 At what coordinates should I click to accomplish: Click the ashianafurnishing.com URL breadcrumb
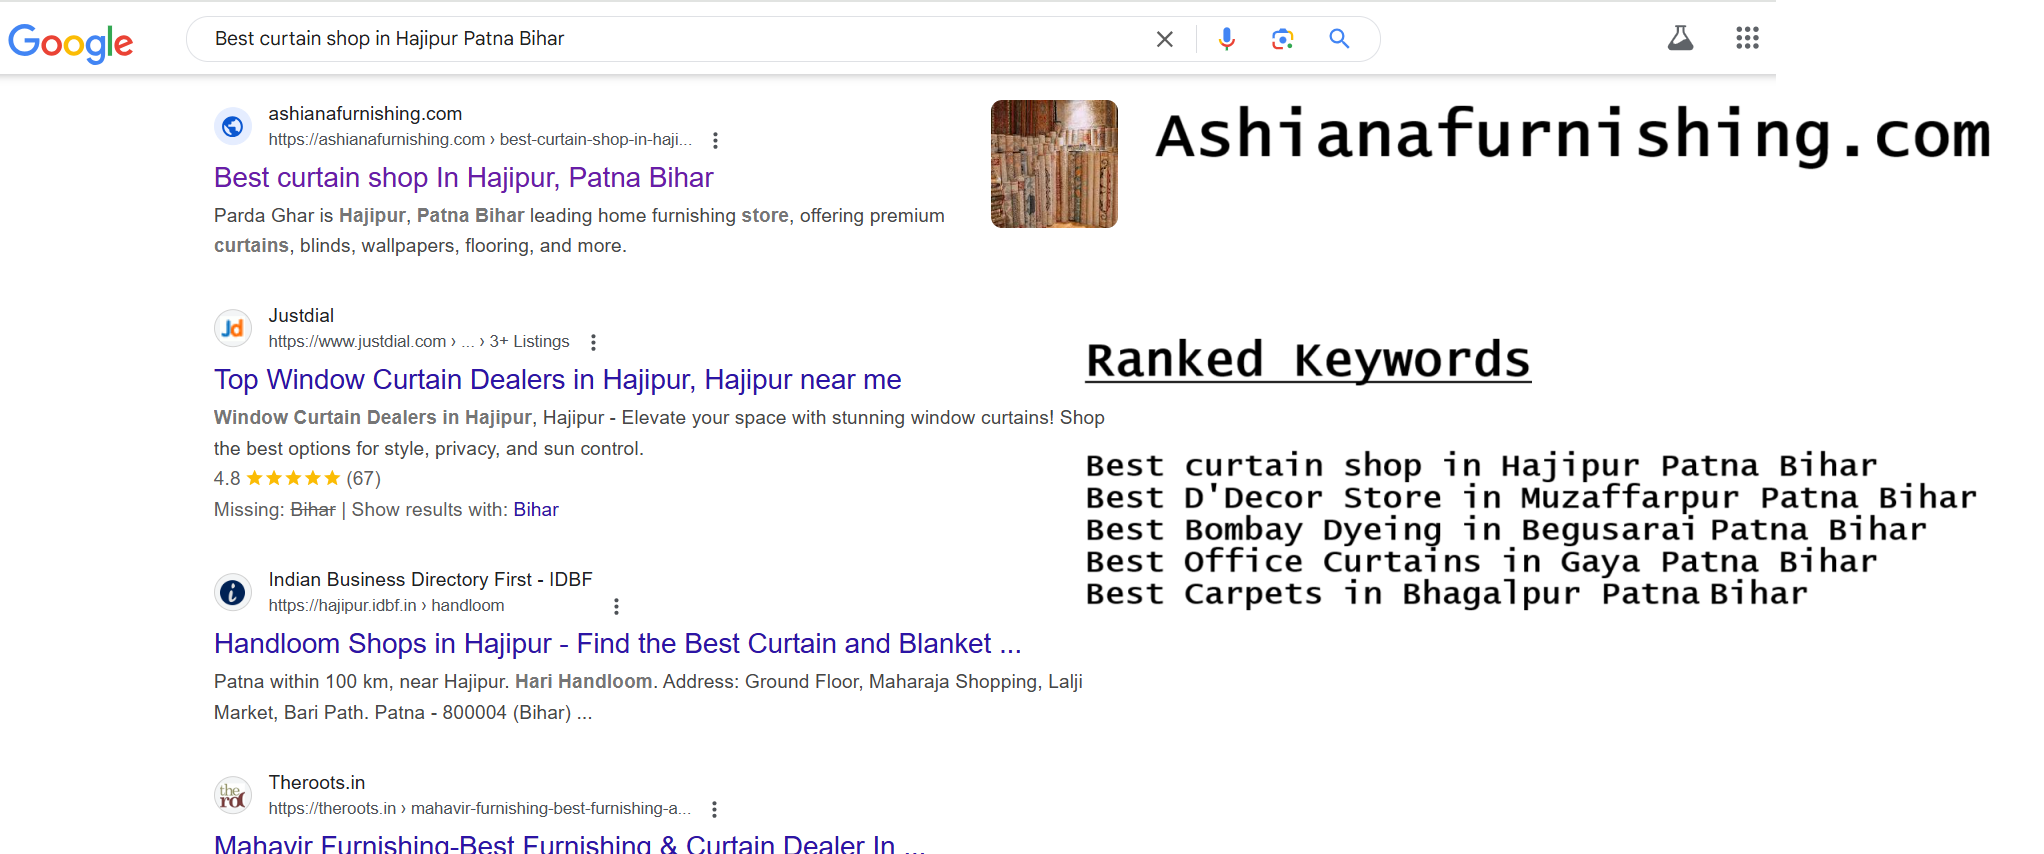coord(480,139)
